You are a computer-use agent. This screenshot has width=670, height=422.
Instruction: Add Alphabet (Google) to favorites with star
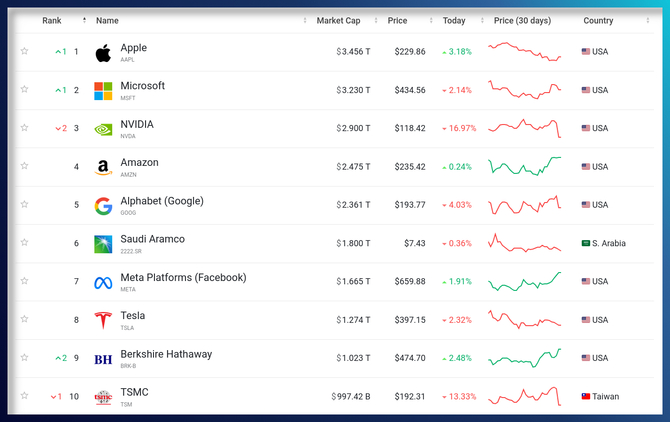click(x=24, y=204)
